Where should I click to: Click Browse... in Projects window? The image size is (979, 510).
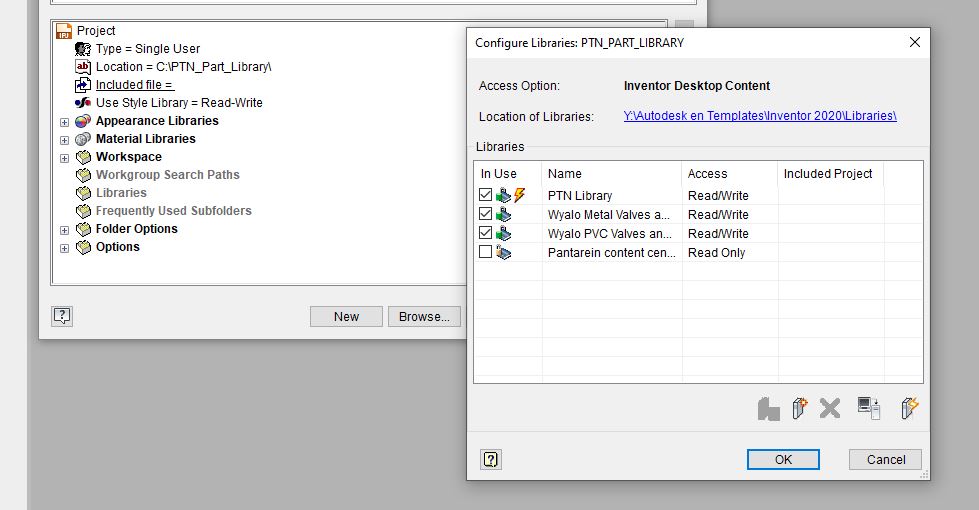coord(424,316)
